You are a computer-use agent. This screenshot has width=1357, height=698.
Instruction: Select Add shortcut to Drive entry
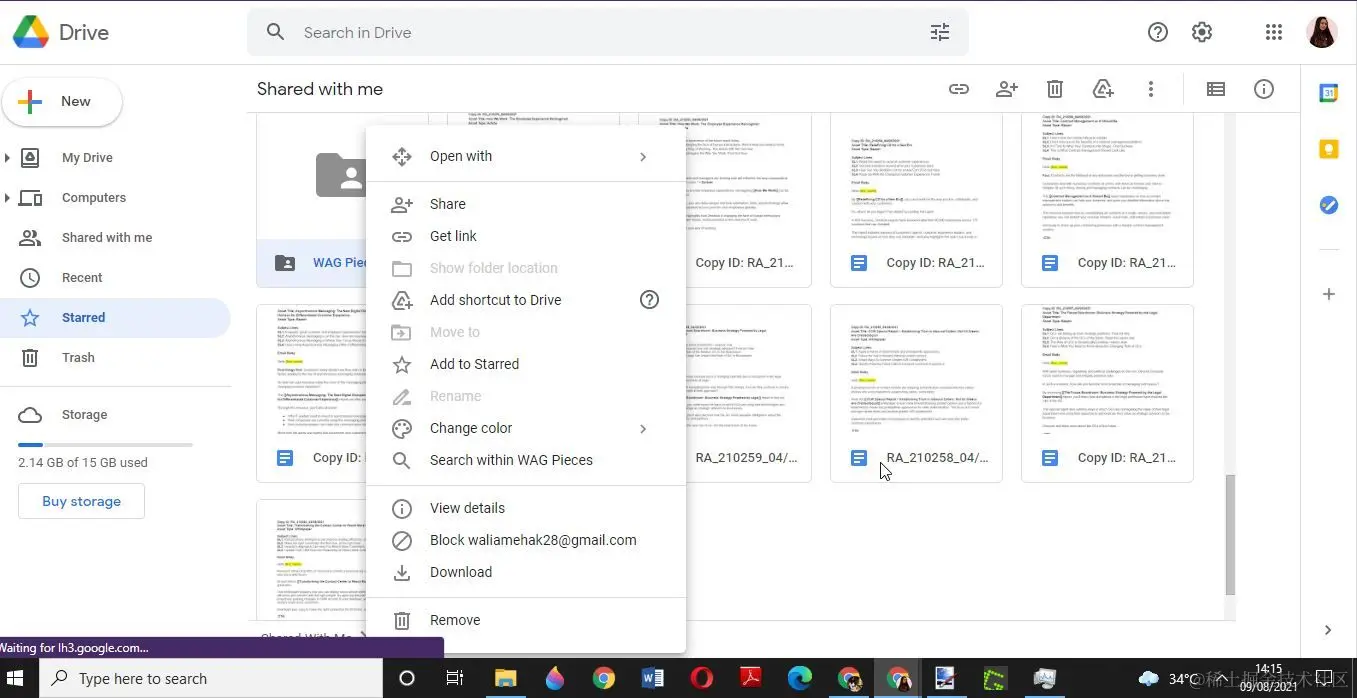tap(526, 300)
